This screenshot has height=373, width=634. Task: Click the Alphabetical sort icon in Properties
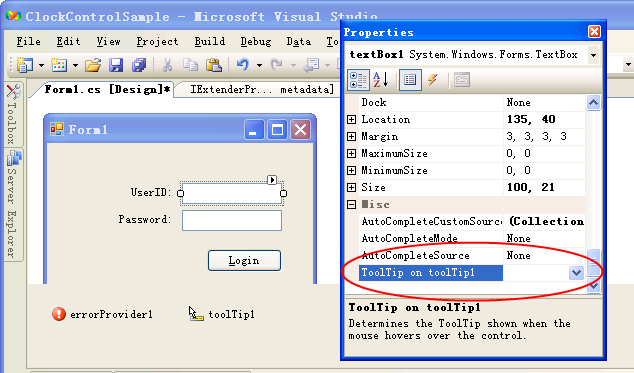point(381,80)
